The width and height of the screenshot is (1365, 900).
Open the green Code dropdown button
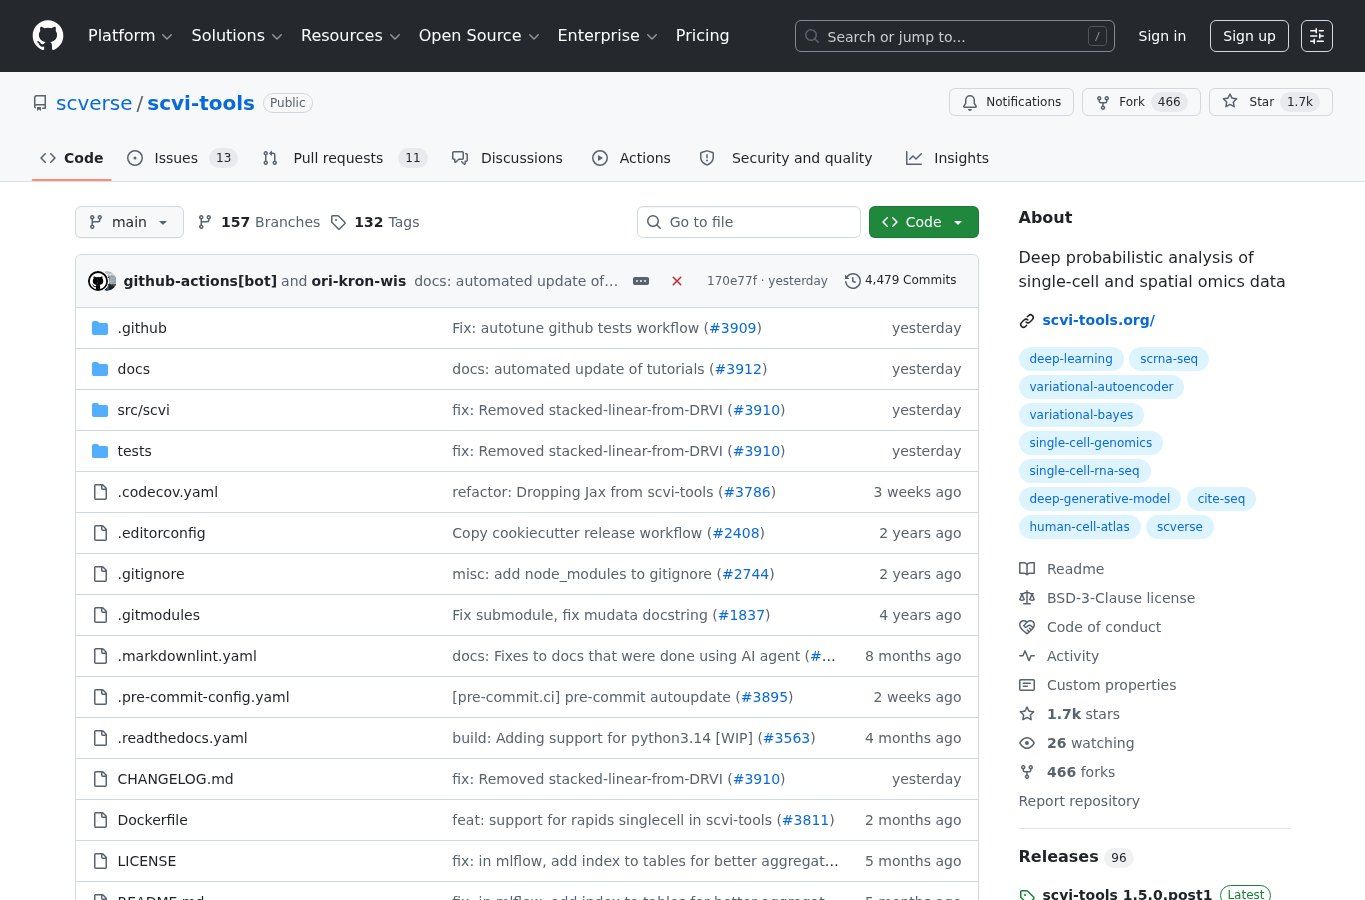(923, 222)
